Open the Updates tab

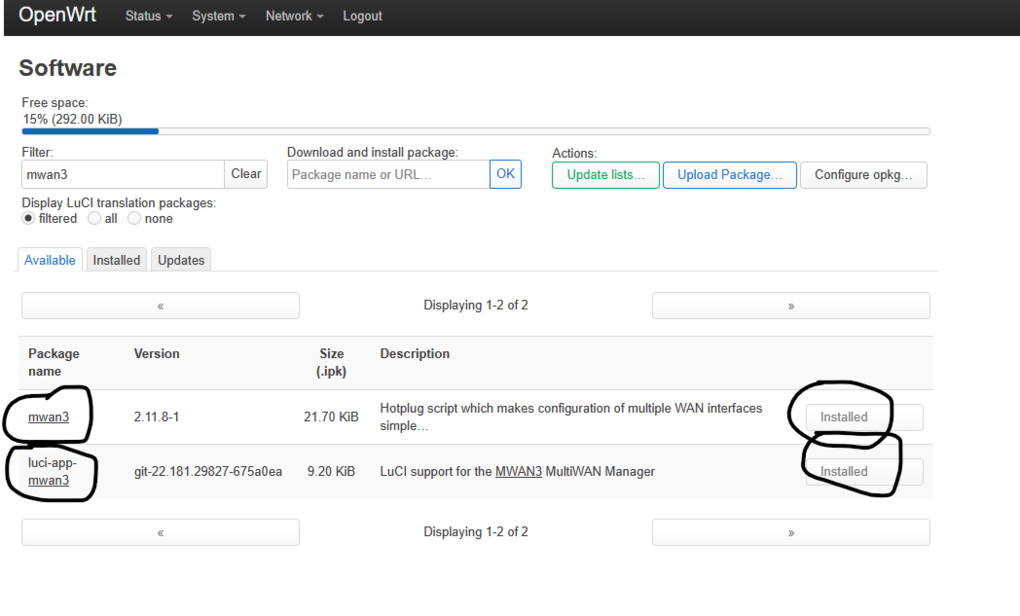coord(180,259)
